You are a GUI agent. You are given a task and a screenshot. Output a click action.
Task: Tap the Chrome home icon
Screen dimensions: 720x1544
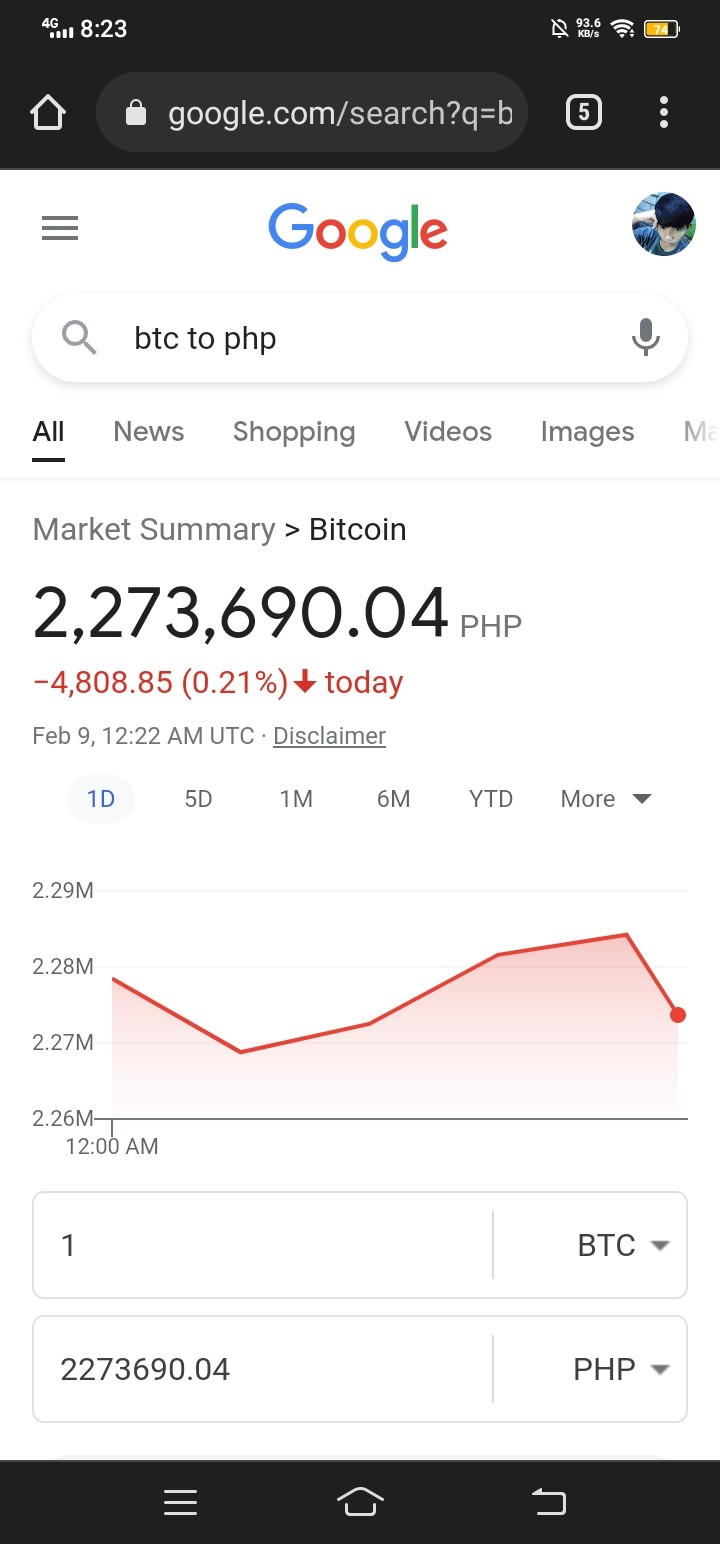(48, 112)
